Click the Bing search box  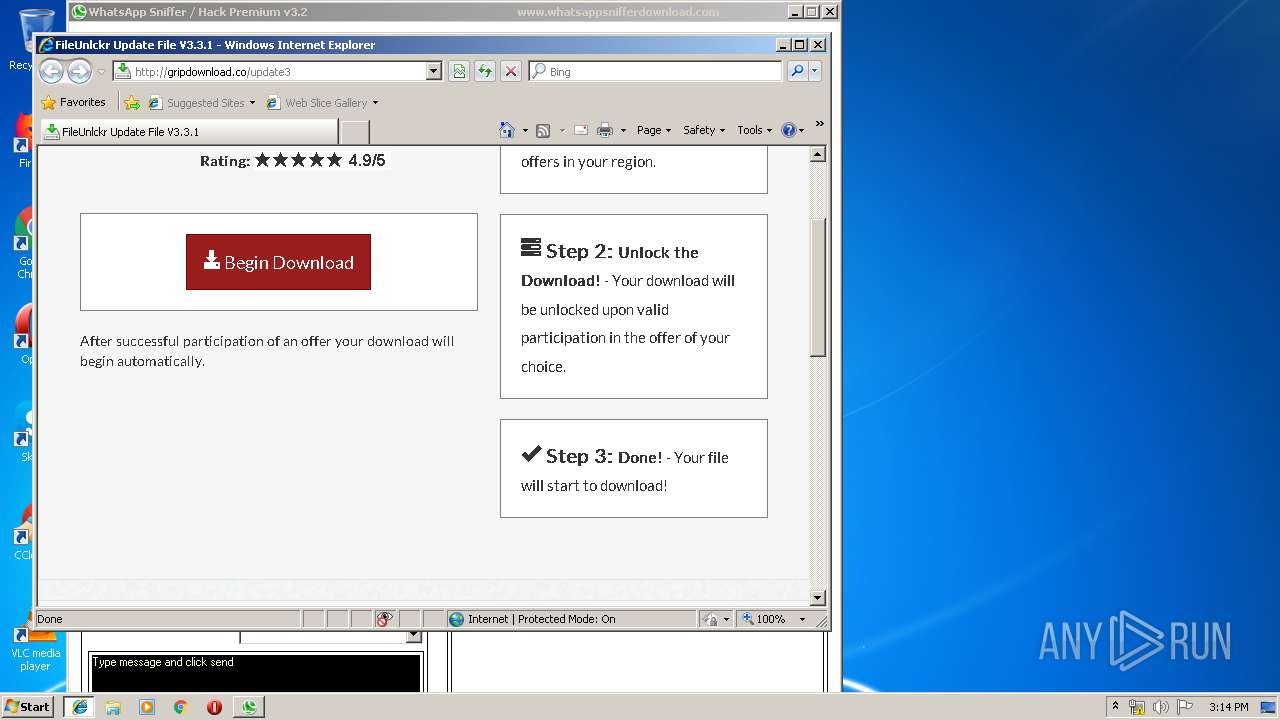[x=656, y=72]
